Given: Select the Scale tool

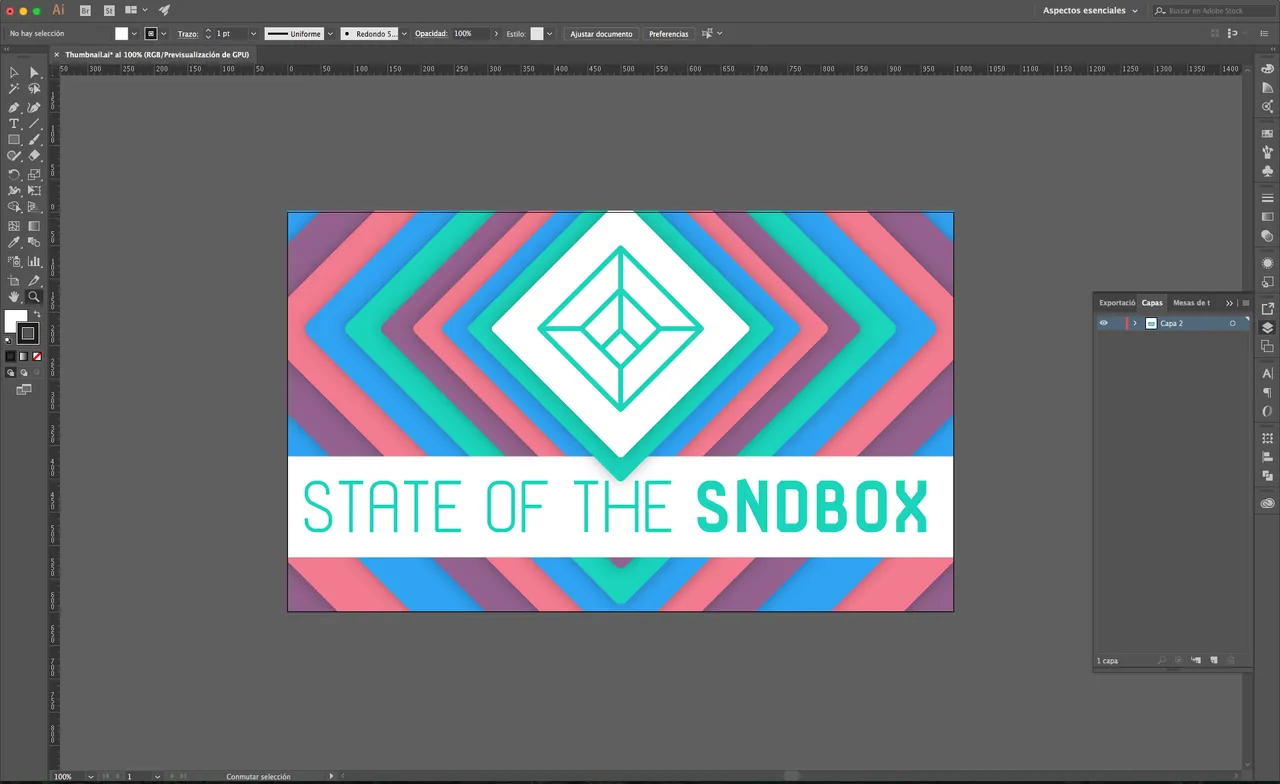Looking at the screenshot, I should [34, 174].
